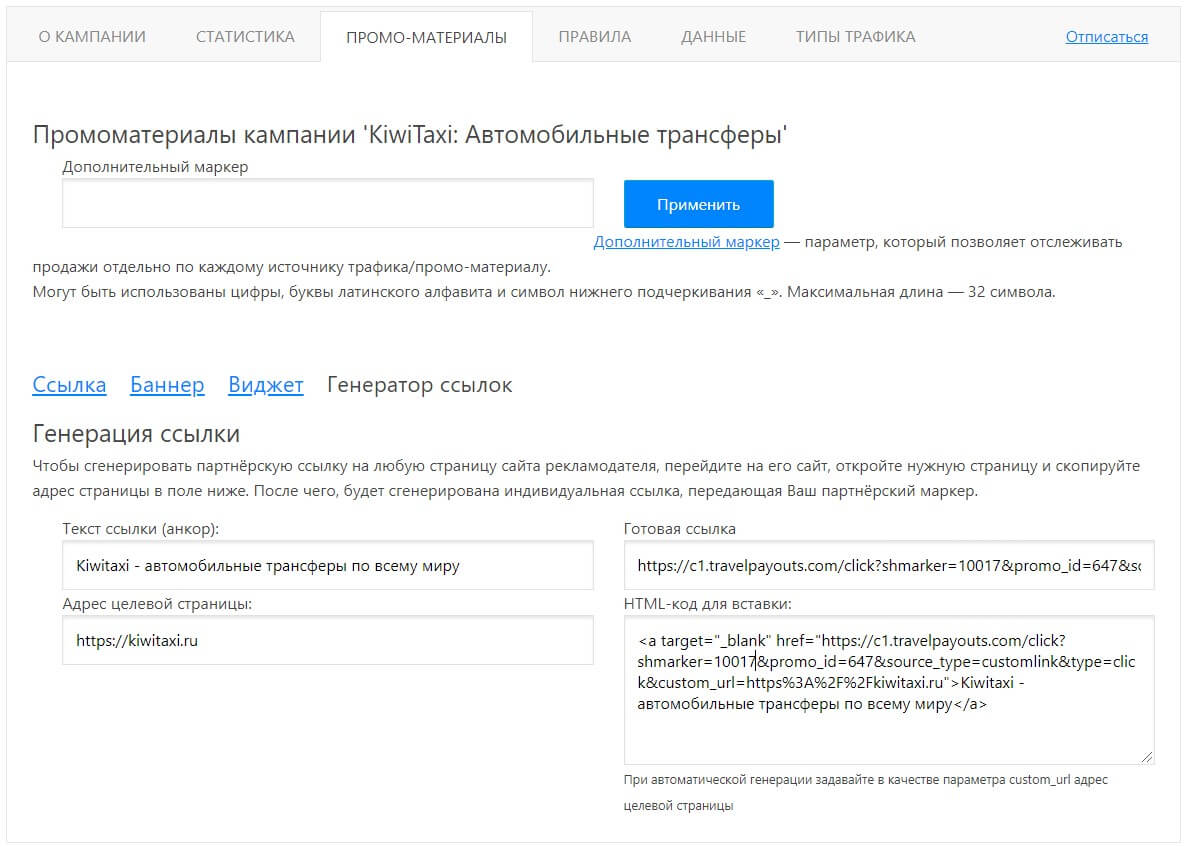Select the ПРОМО-МАТЕРИАЛЫ tab

426,38
